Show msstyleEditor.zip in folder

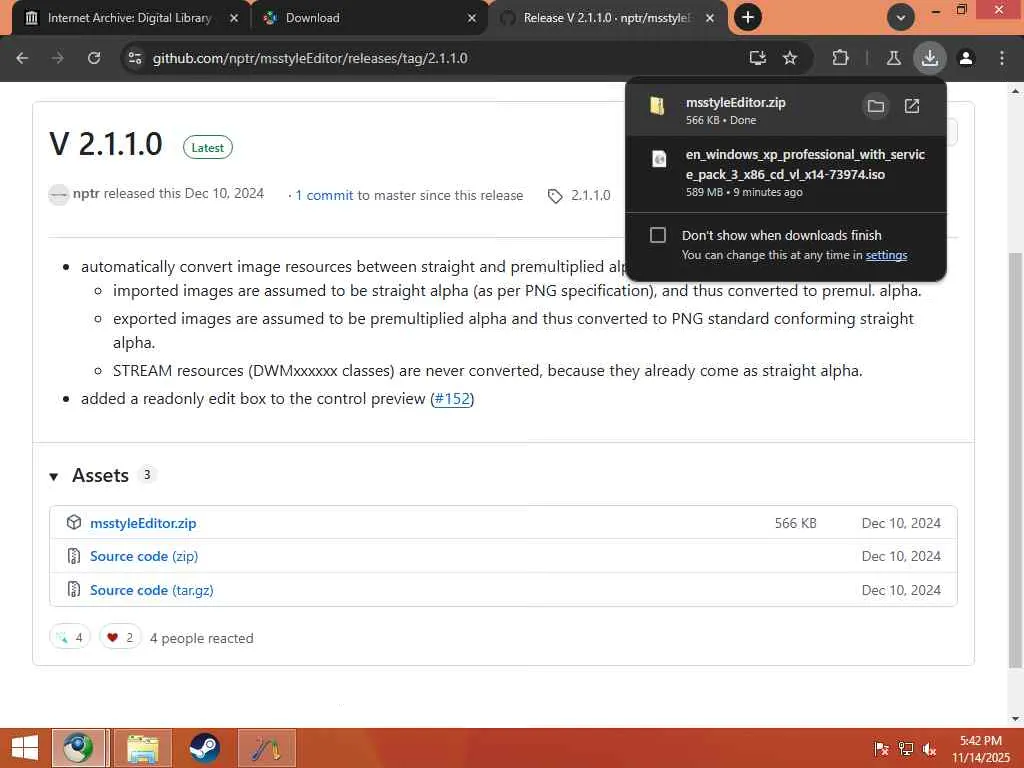[876, 106]
